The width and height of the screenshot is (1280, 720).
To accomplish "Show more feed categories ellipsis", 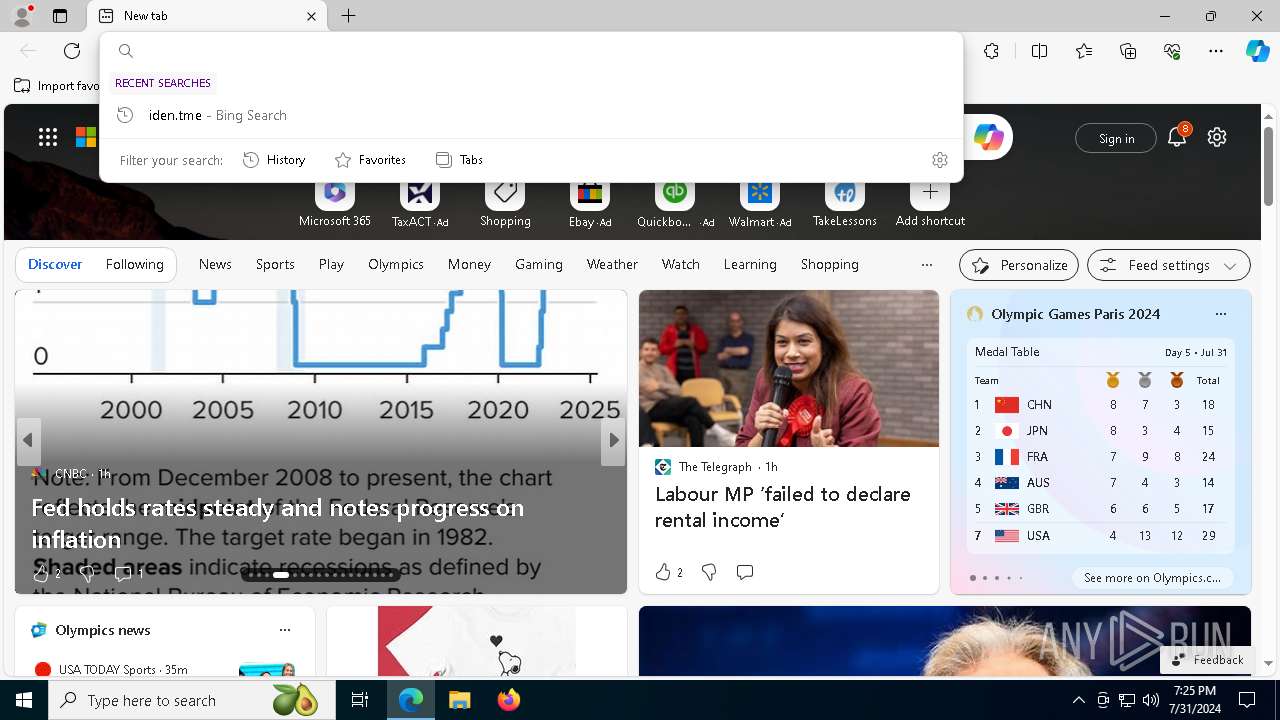I will coord(927,265).
